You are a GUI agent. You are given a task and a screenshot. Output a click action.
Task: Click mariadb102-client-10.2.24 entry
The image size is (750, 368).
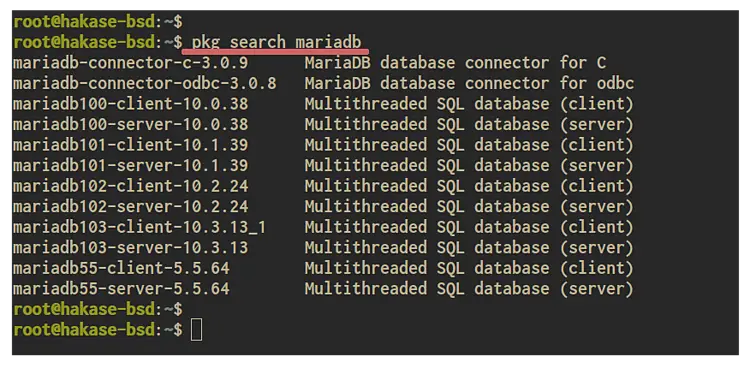[x=131, y=186]
